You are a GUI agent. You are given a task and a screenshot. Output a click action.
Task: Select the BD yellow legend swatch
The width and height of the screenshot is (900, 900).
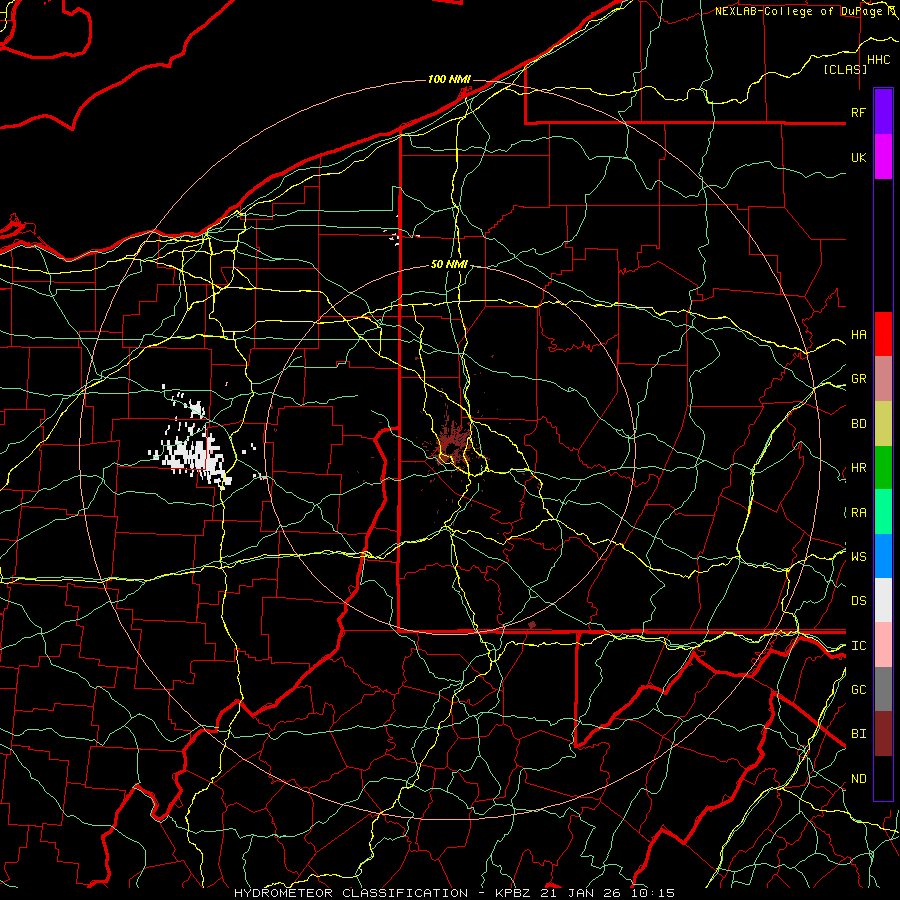pyautogui.click(x=883, y=424)
